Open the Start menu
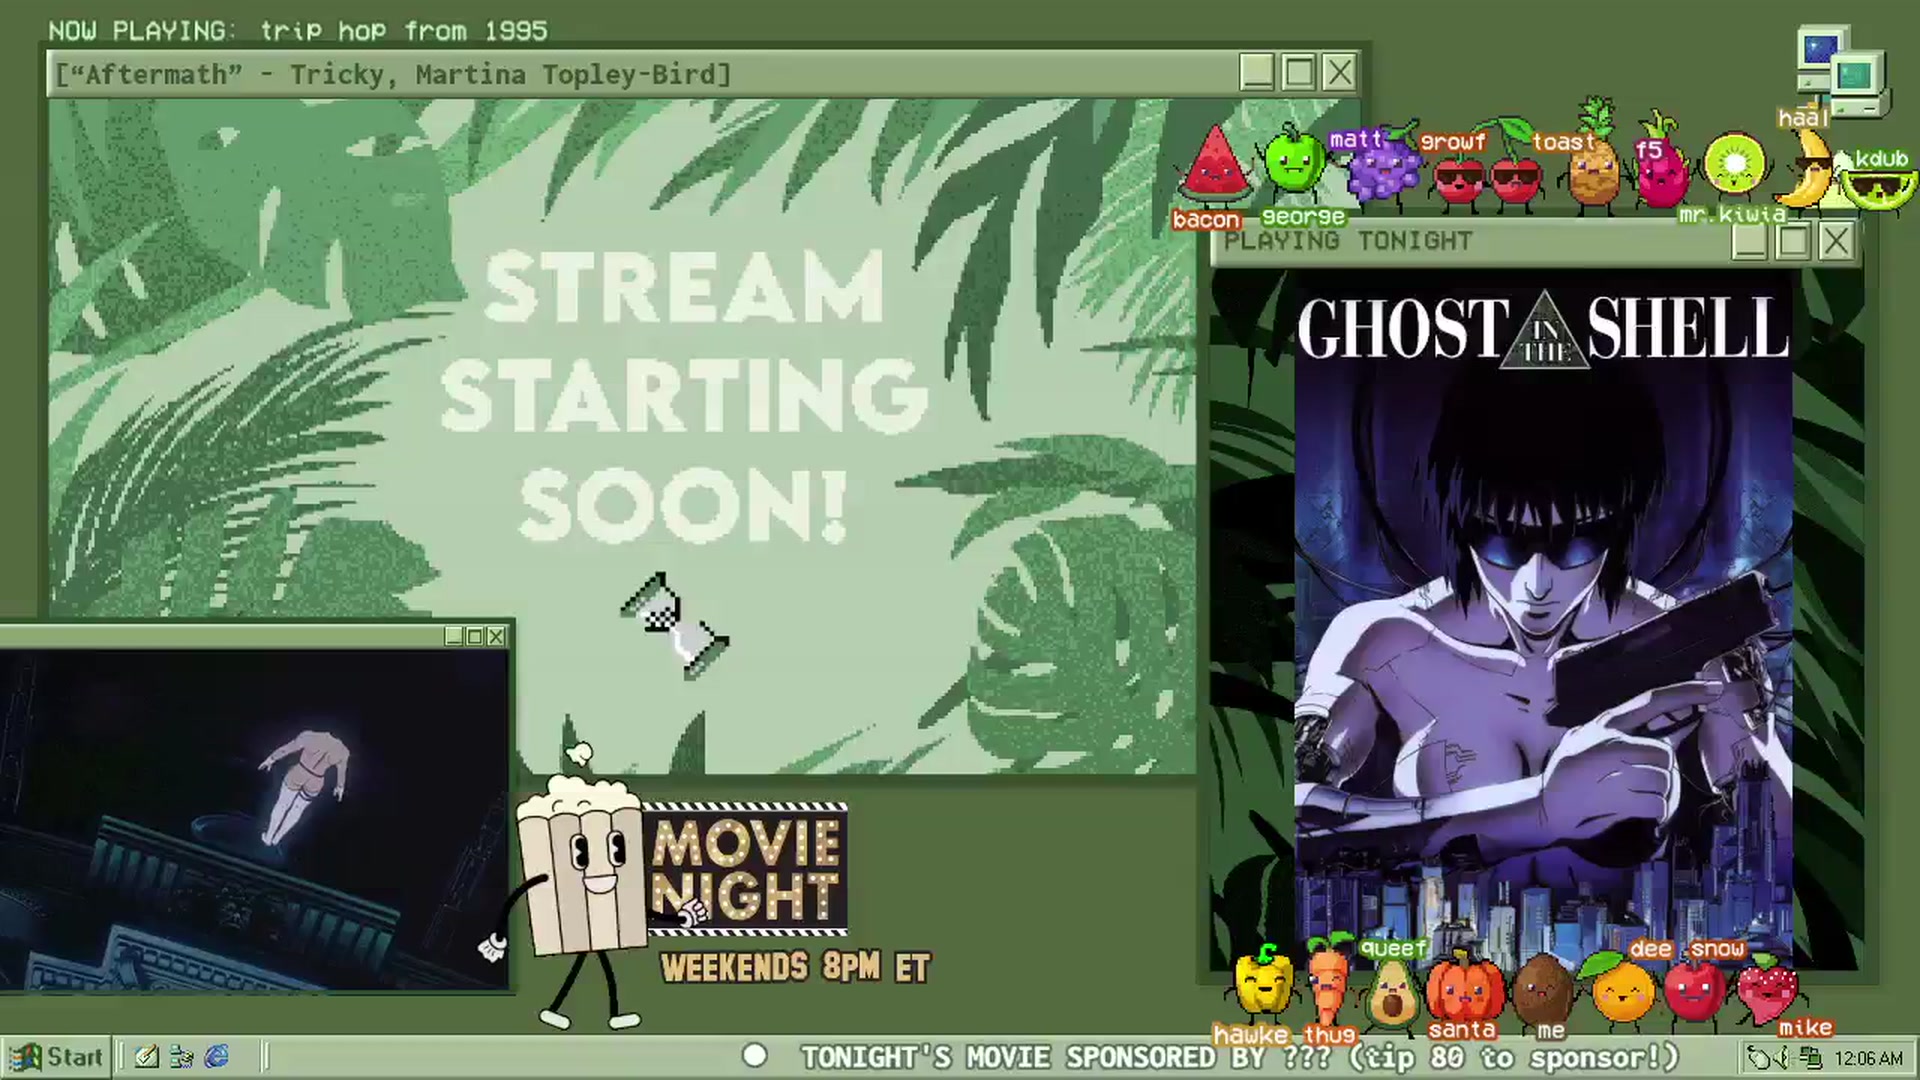This screenshot has width=1920, height=1080. tap(55, 1057)
